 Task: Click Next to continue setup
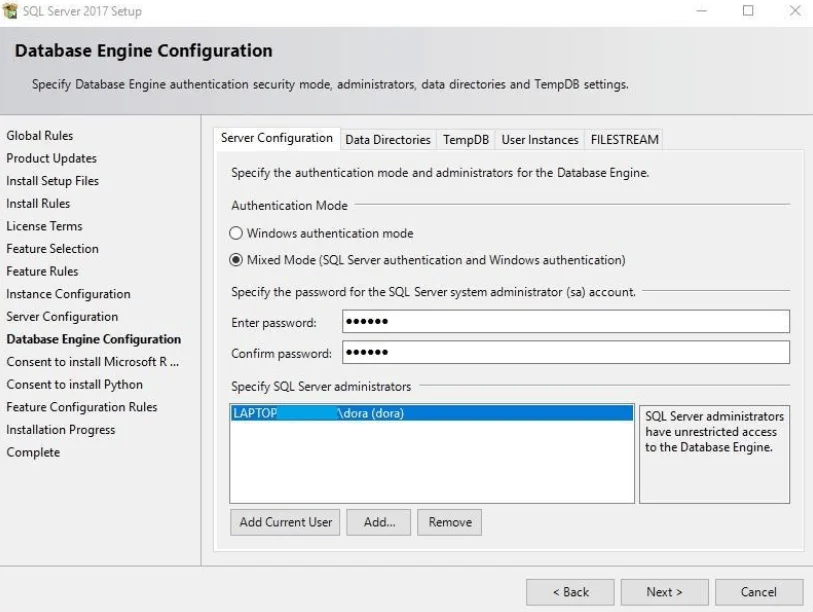click(664, 592)
